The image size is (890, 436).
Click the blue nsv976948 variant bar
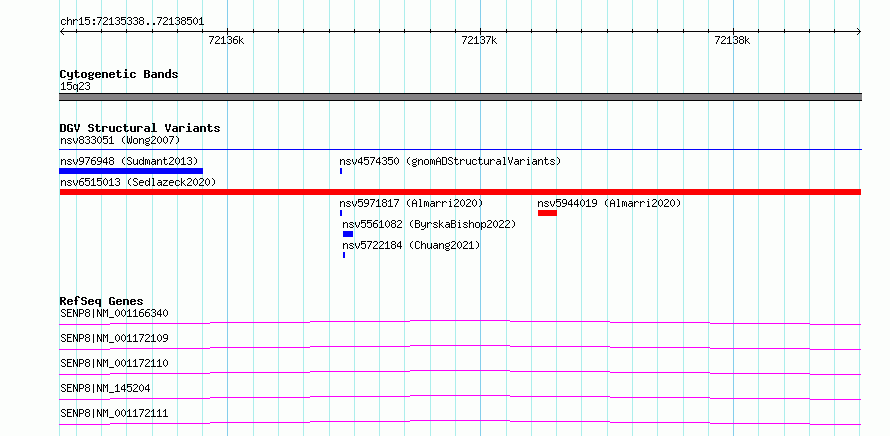(x=131, y=171)
